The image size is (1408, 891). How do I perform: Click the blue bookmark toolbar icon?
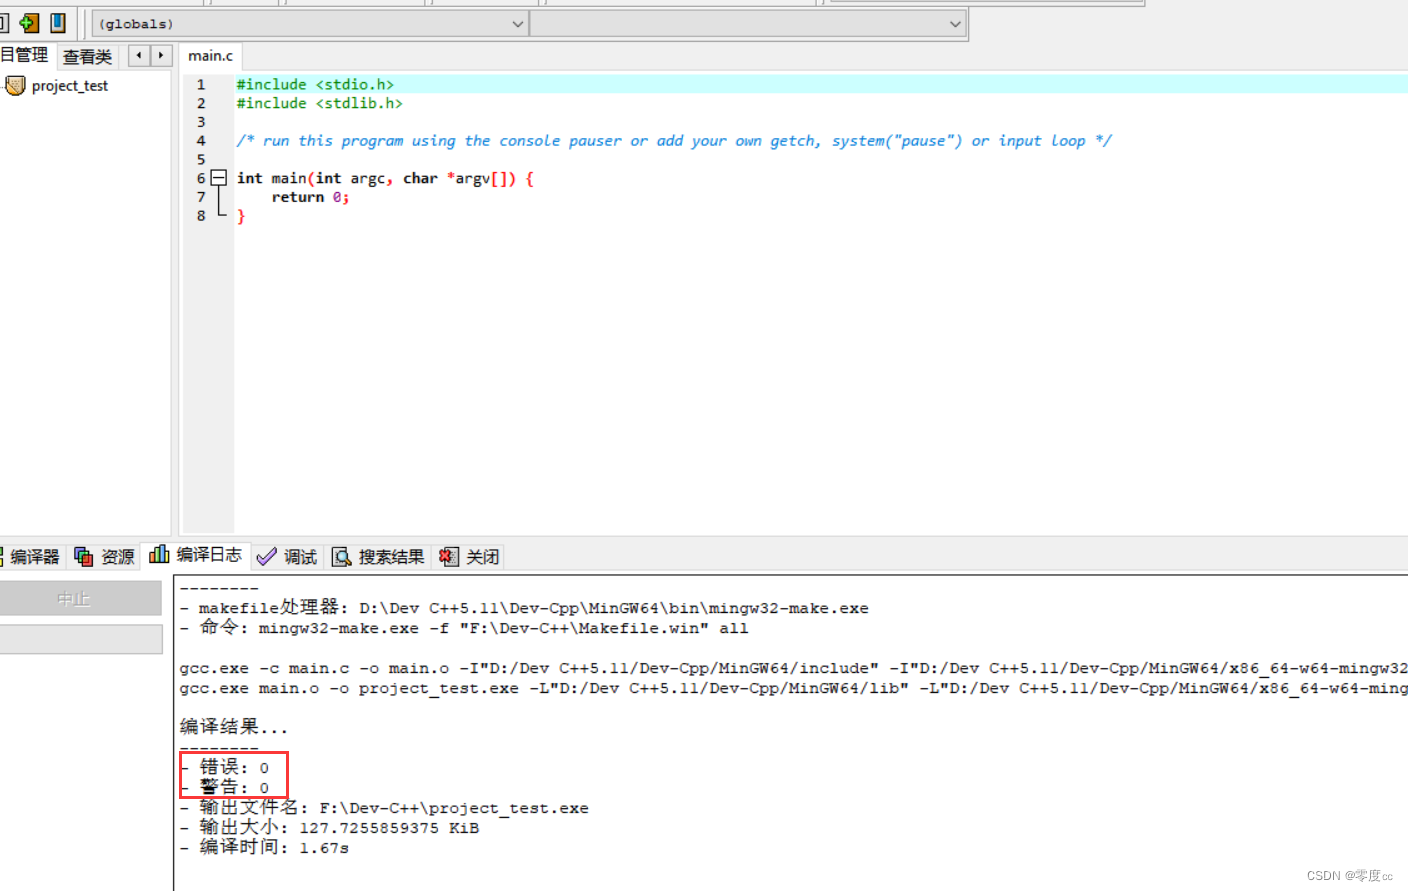pos(58,22)
